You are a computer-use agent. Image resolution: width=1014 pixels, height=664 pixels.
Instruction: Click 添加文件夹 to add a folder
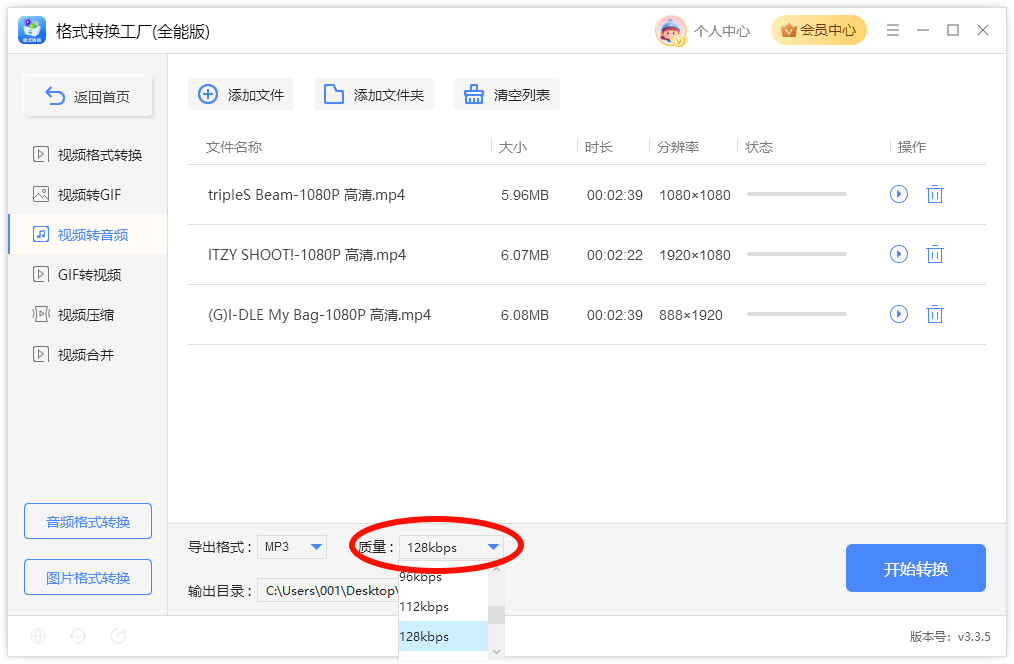pyautogui.click(x=374, y=94)
